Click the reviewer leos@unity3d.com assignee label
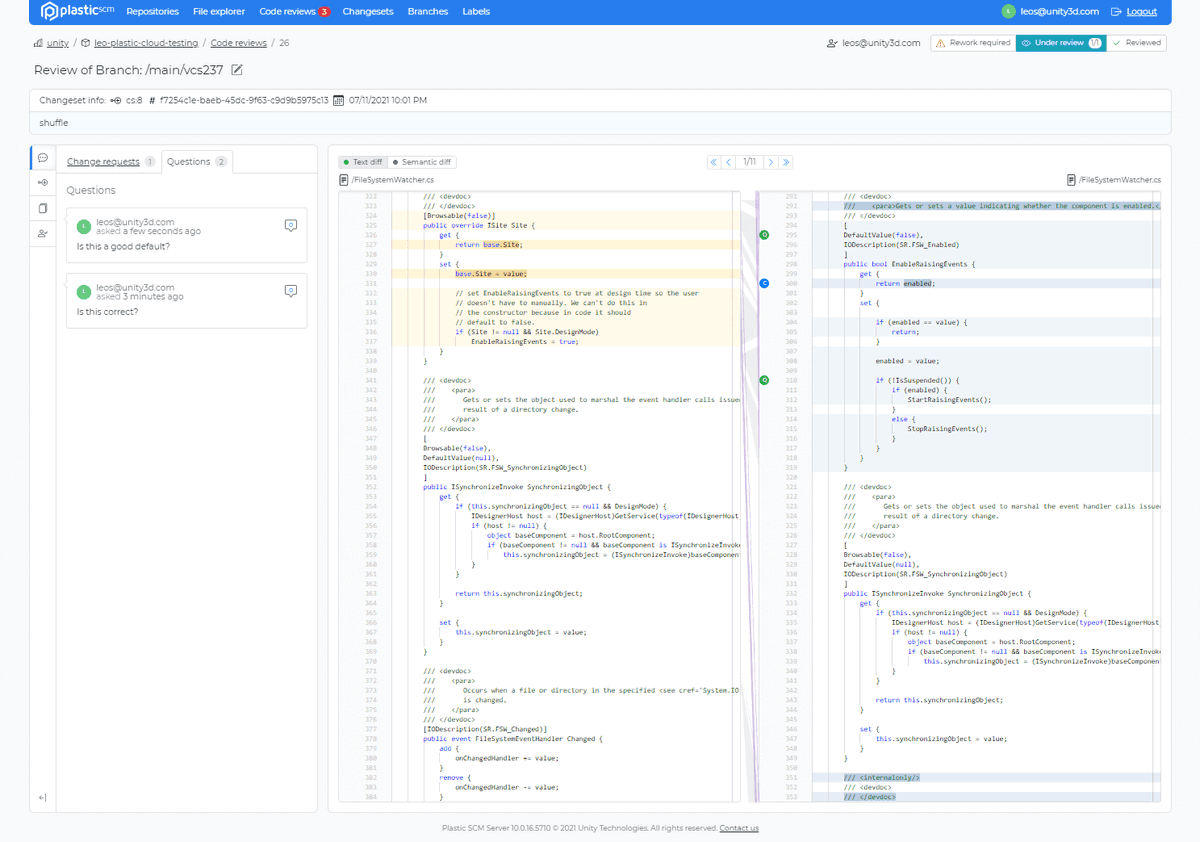This screenshot has height=842, width=1200. click(x=874, y=43)
